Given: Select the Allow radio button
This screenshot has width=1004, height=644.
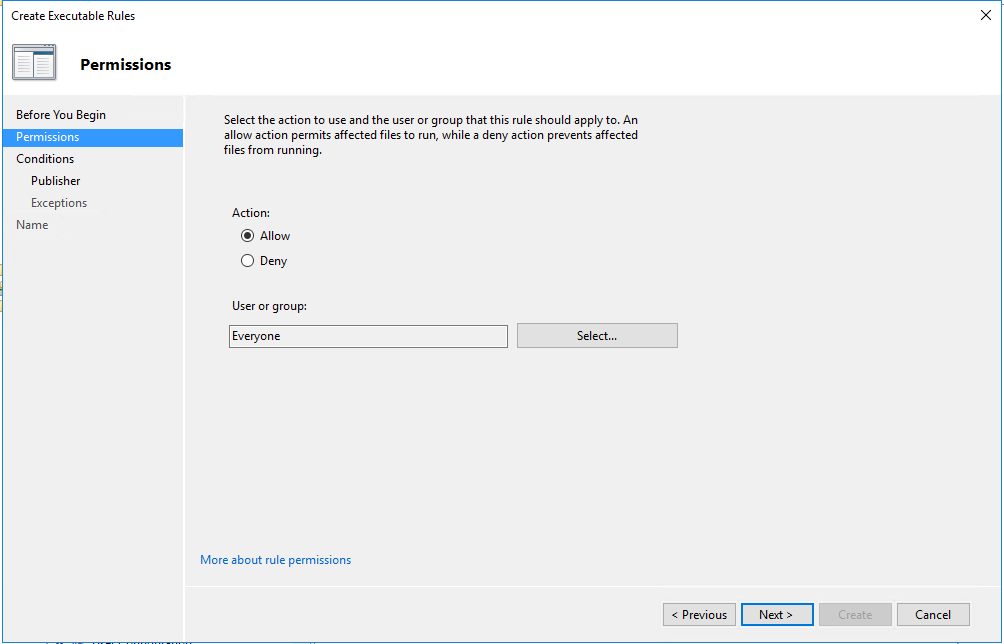Looking at the screenshot, I should tap(247, 236).
